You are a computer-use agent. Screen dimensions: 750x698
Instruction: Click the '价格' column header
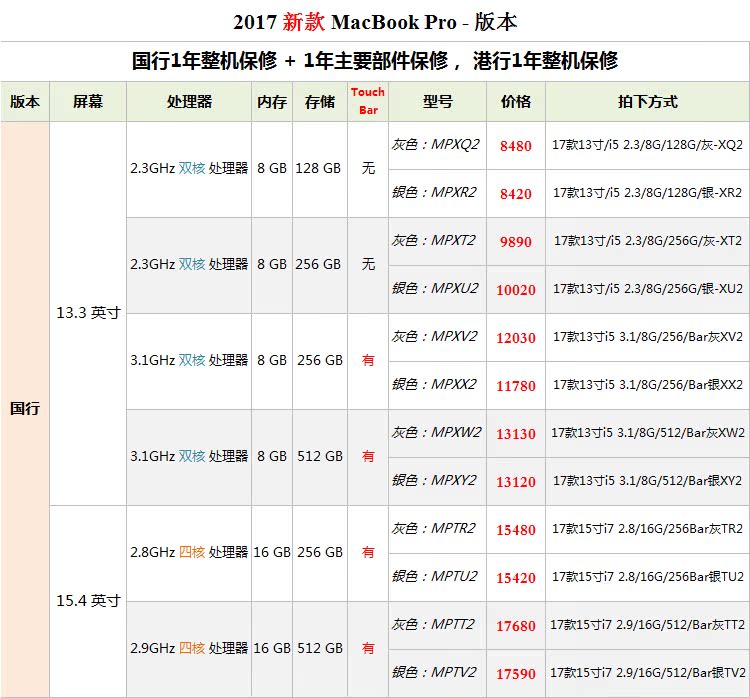(516, 101)
